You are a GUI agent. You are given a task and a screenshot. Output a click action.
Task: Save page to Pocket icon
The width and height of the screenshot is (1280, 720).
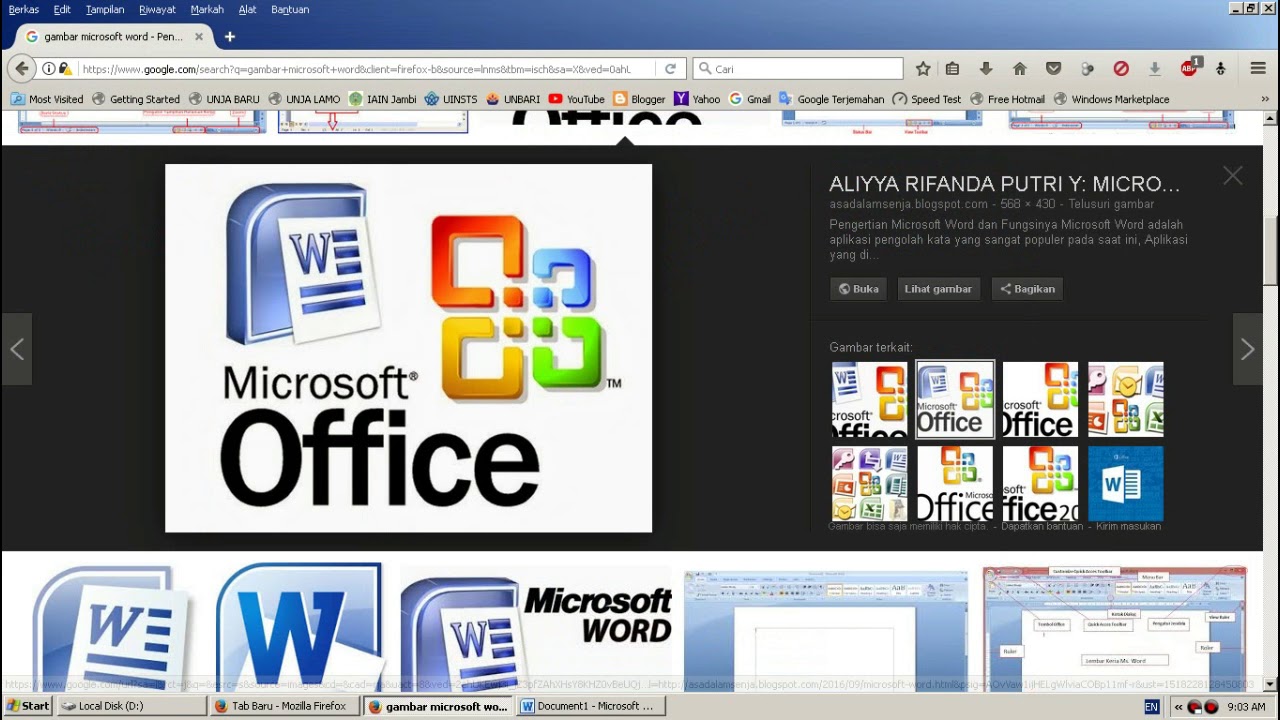(1053, 69)
